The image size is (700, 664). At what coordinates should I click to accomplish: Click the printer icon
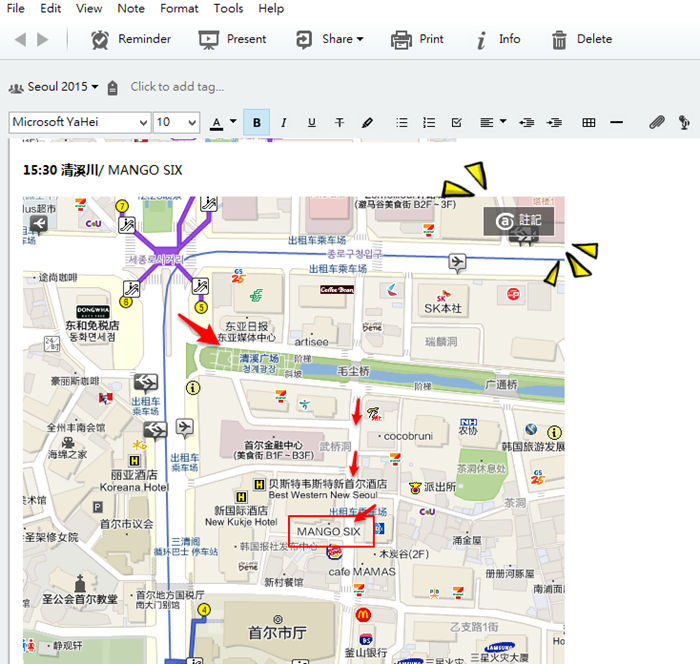pyautogui.click(x=401, y=40)
